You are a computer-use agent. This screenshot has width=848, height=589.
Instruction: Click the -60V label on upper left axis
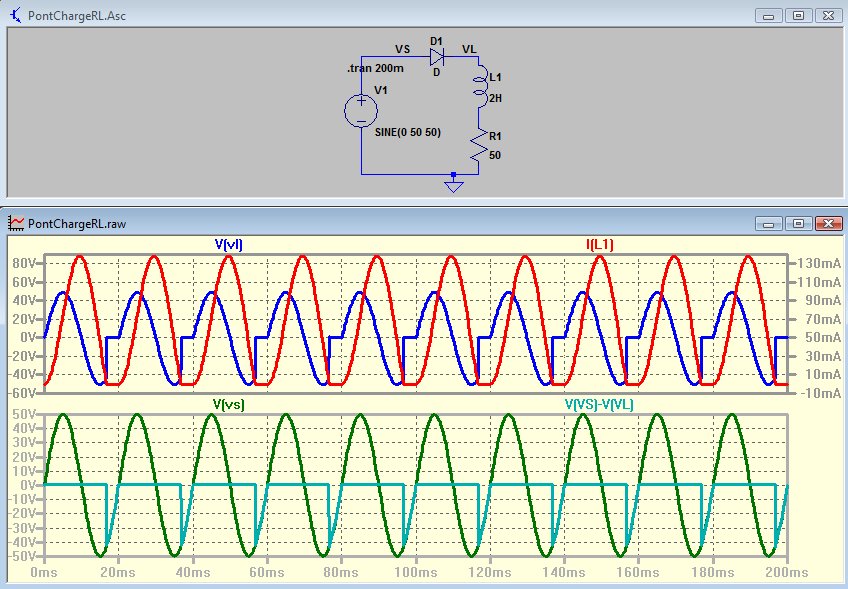click(22, 393)
